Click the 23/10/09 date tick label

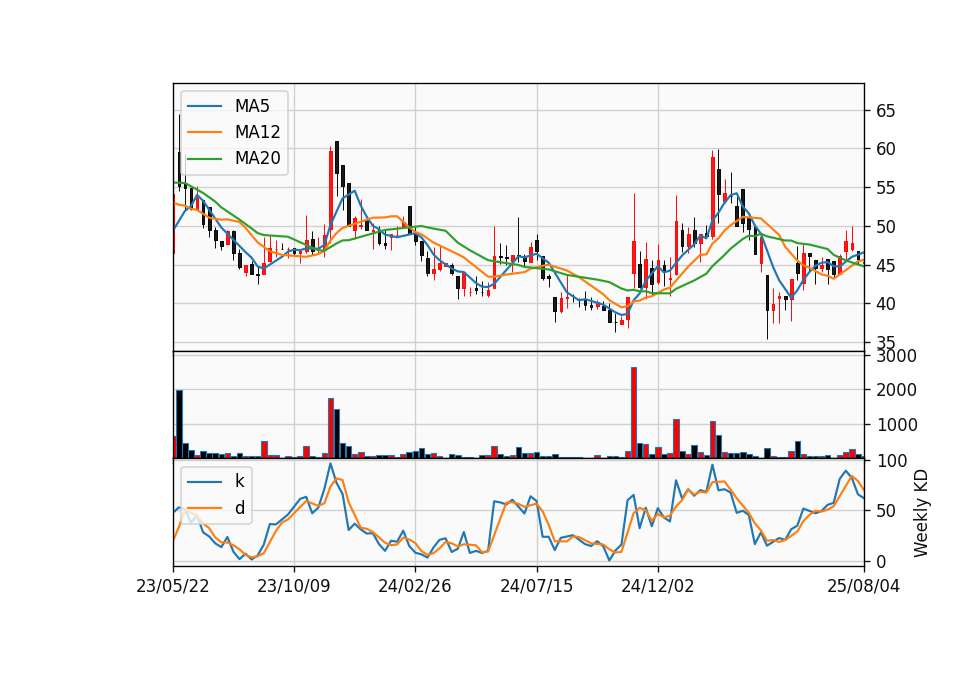(294, 587)
